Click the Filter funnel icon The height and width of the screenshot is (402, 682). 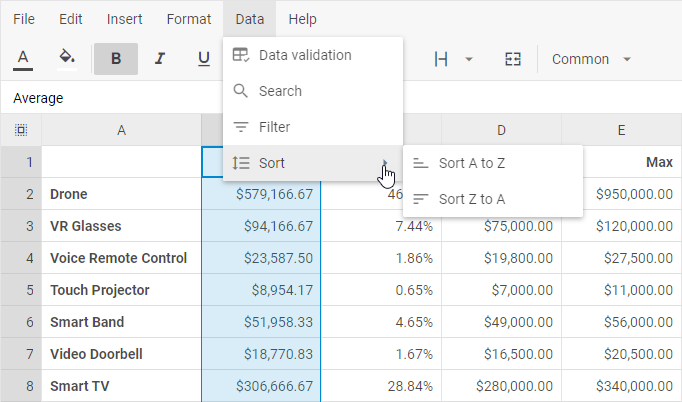pyautogui.click(x=241, y=127)
